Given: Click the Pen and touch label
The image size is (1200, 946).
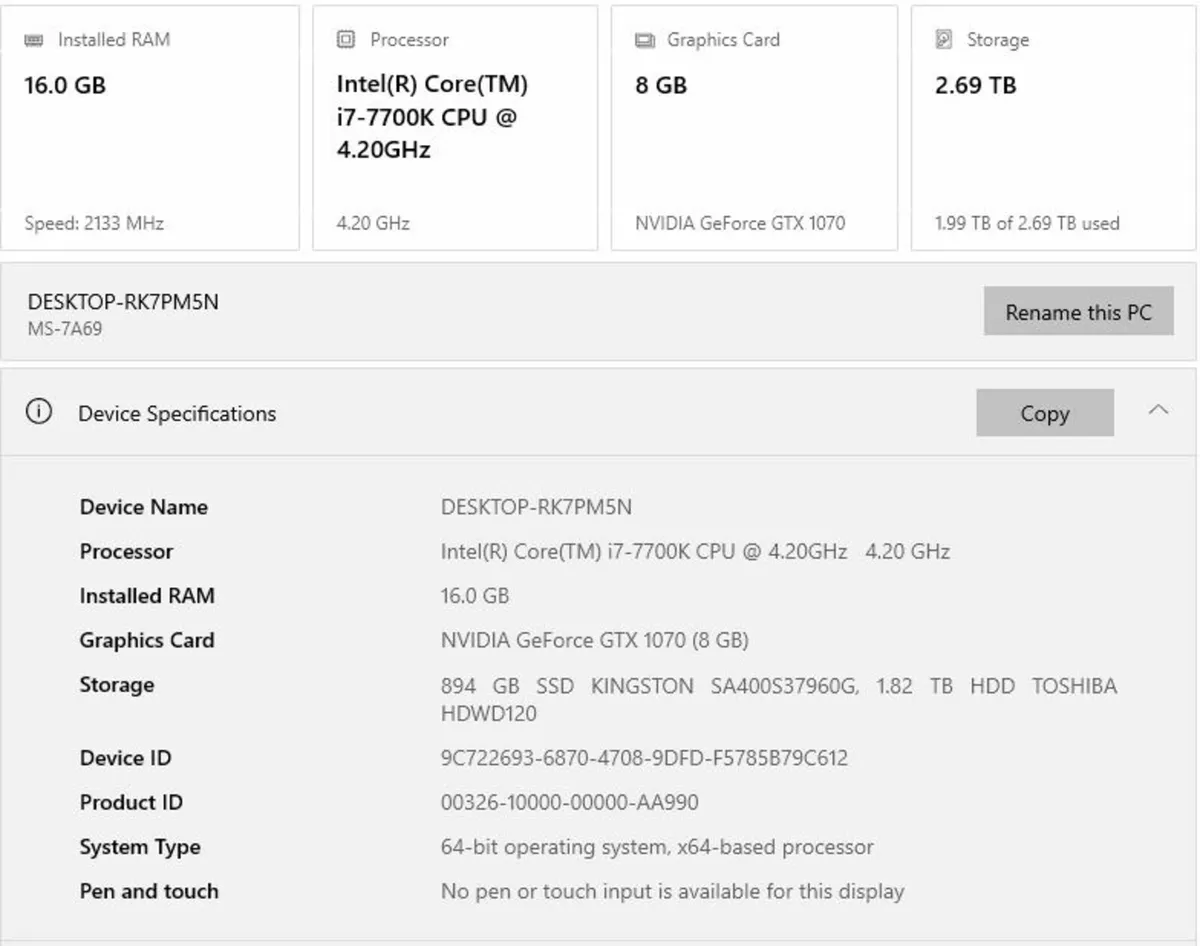Looking at the screenshot, I should pyautogui.click(x=149, y=891).
